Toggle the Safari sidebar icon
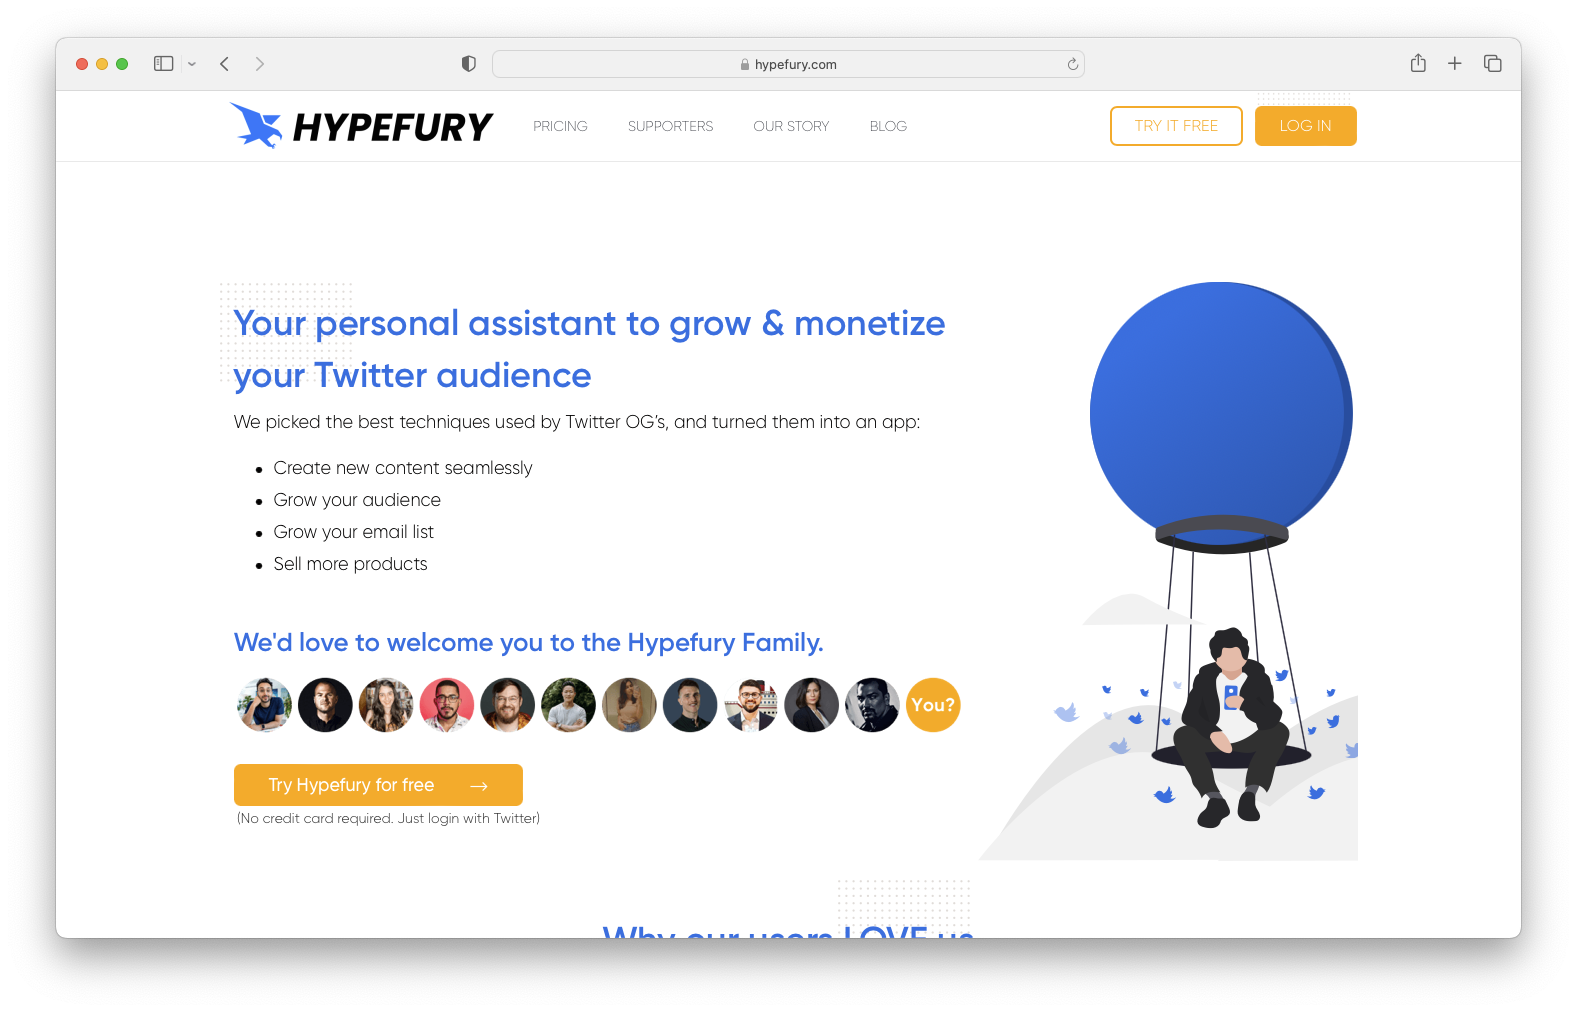Viewport: 1577px width, 1012px height. pyautogui.click(x=164, y=64)
